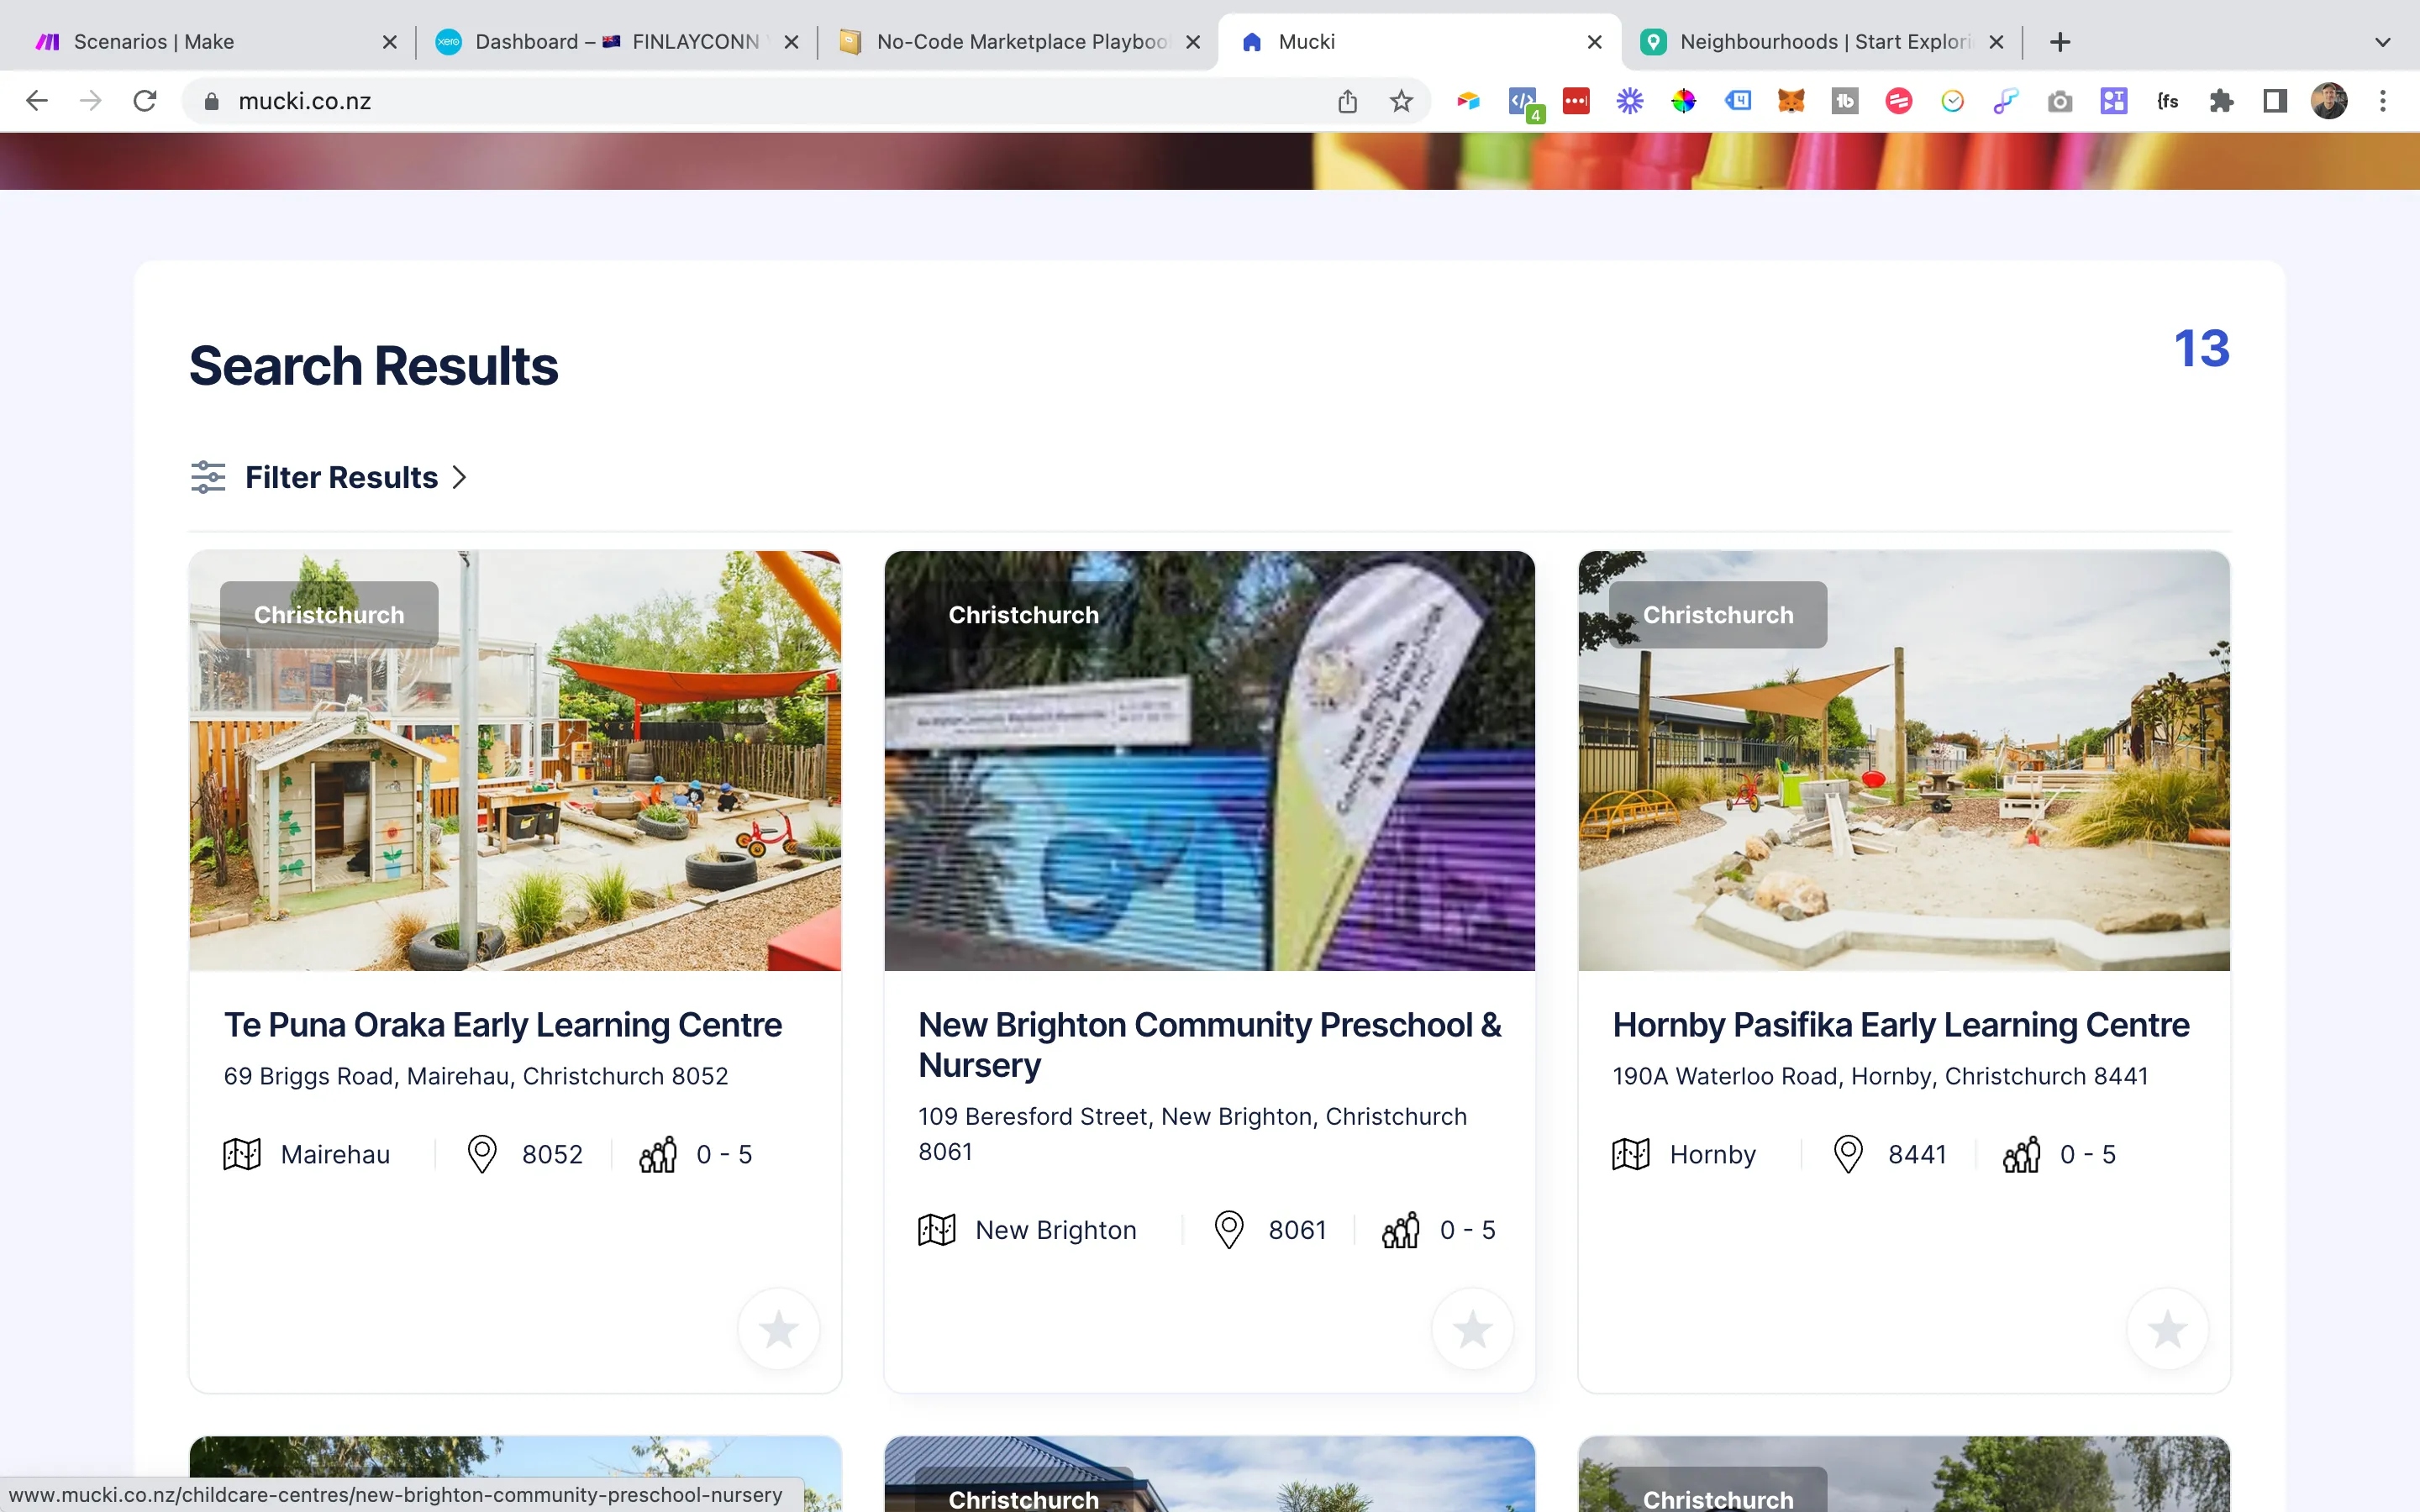Click family age icon on Hornby card

pos(2021,1154)
